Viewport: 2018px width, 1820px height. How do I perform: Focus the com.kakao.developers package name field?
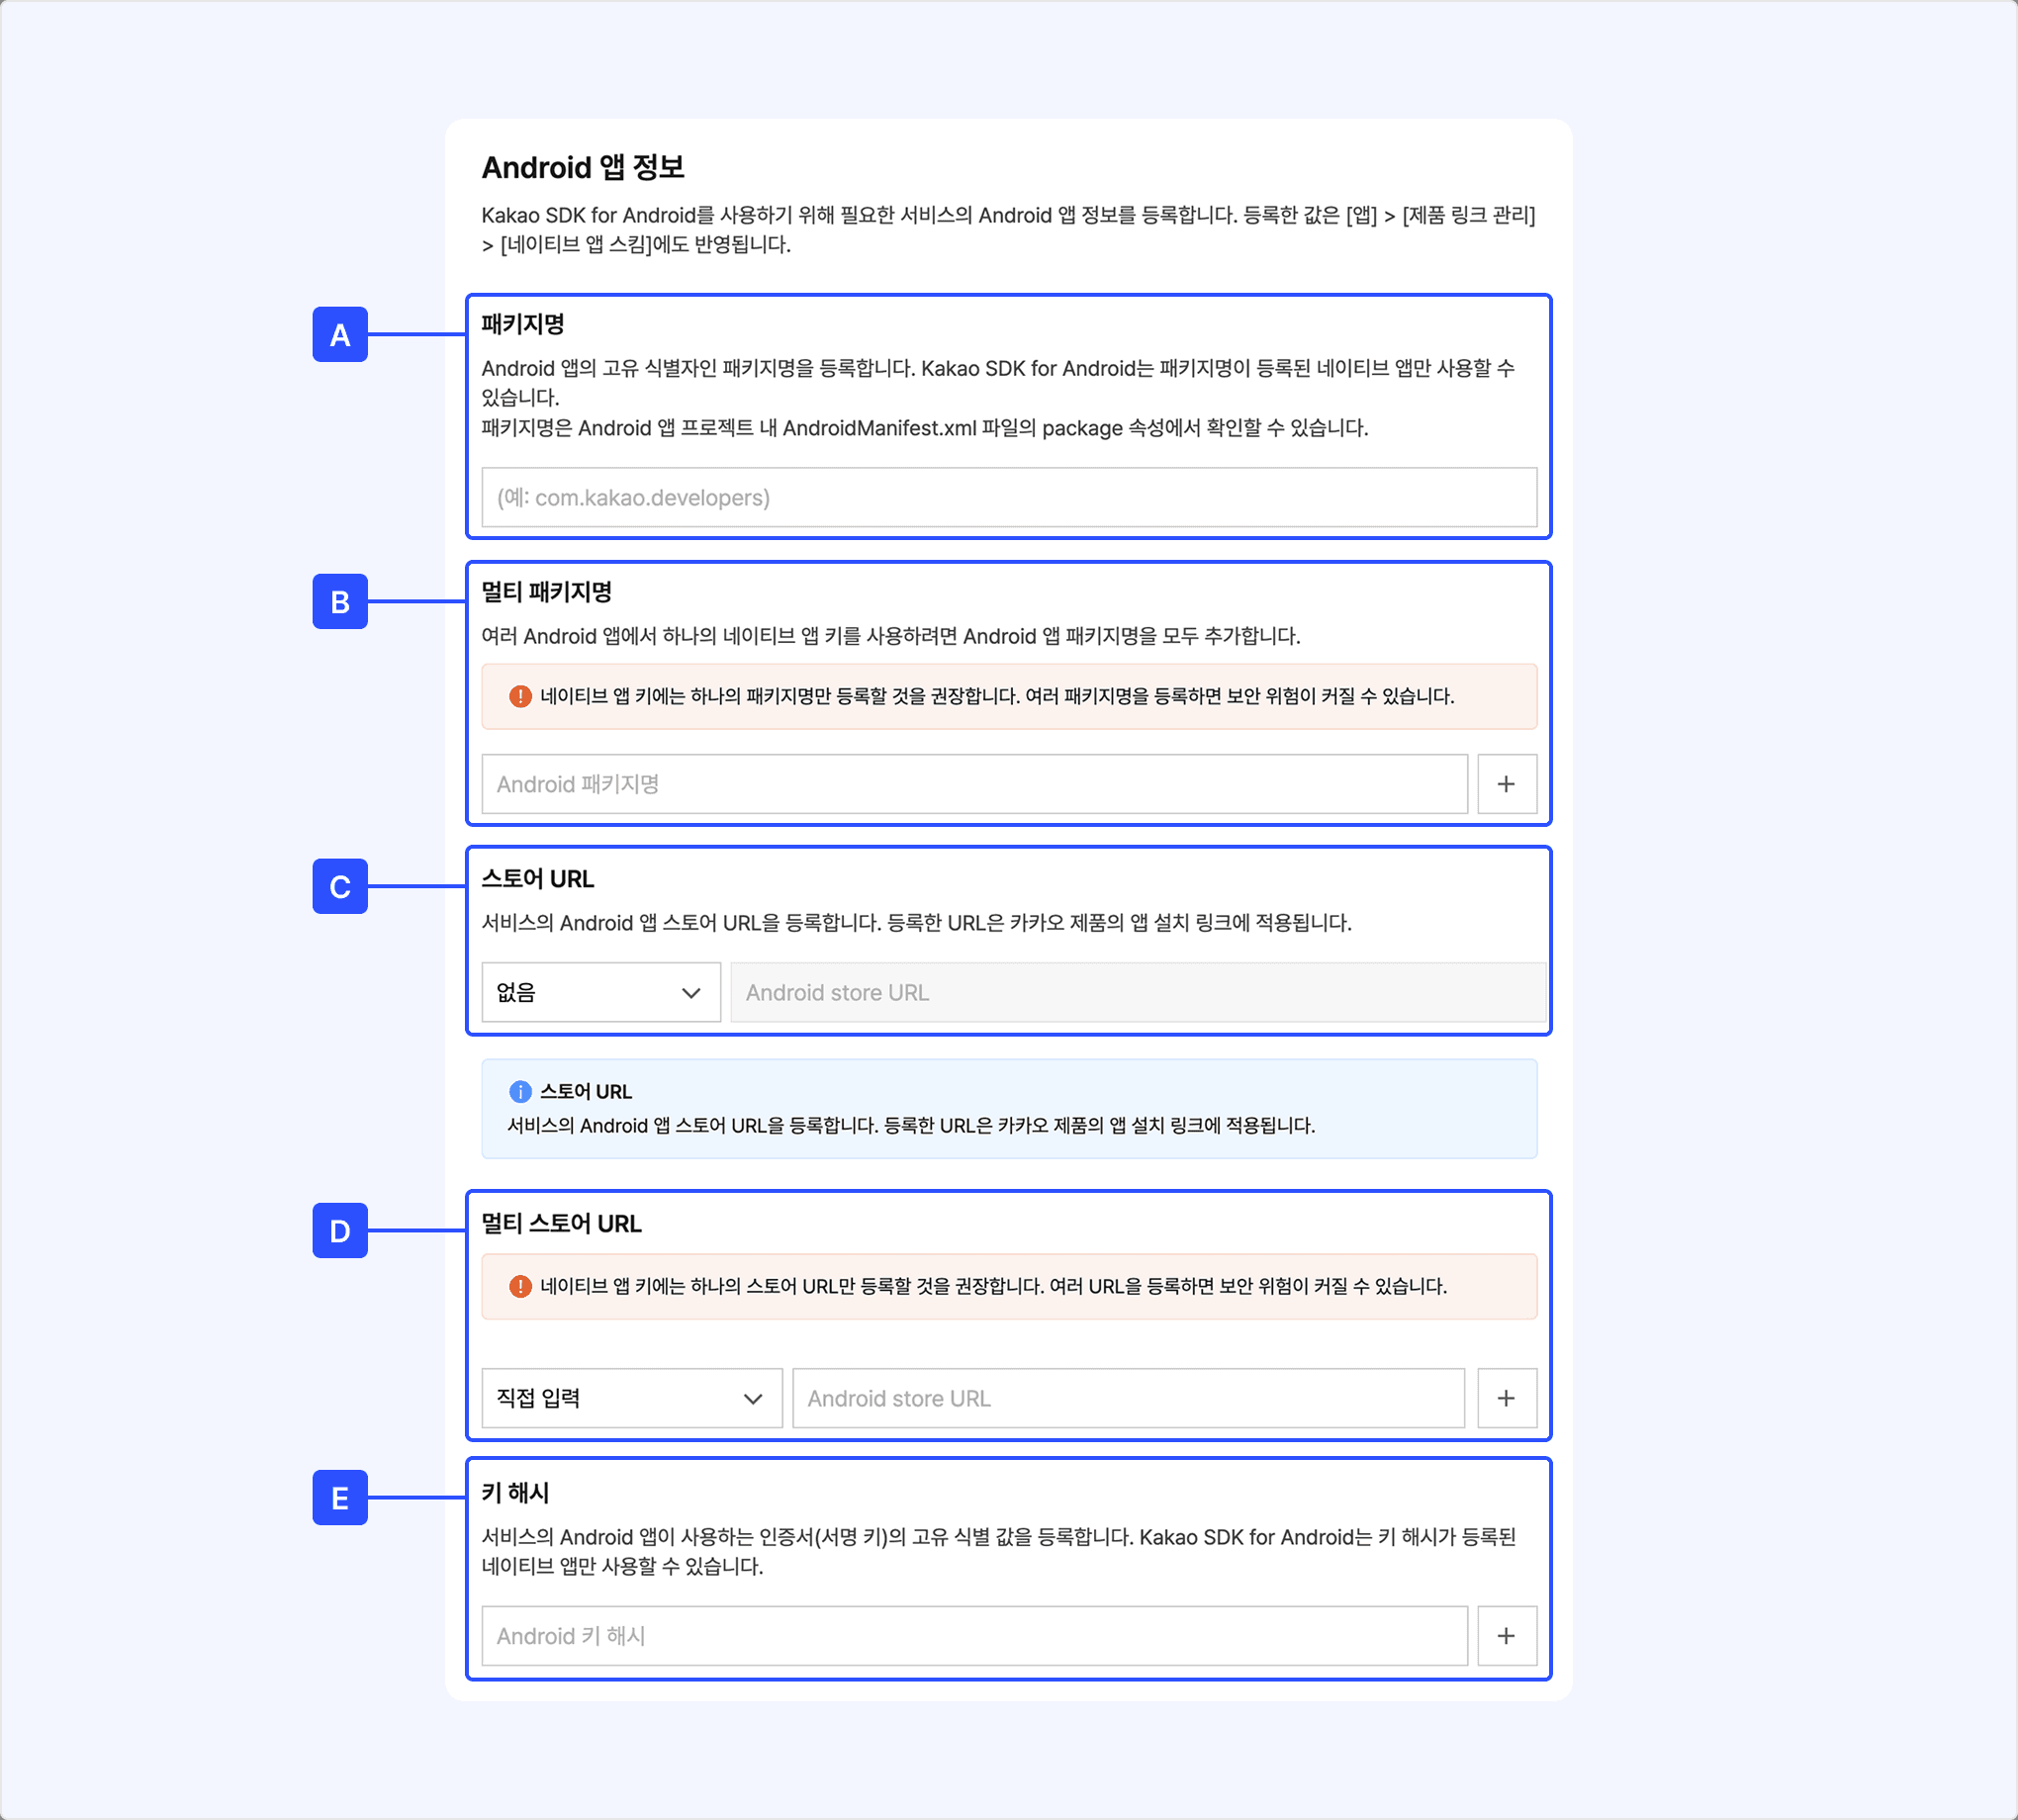click(1008, 498)
